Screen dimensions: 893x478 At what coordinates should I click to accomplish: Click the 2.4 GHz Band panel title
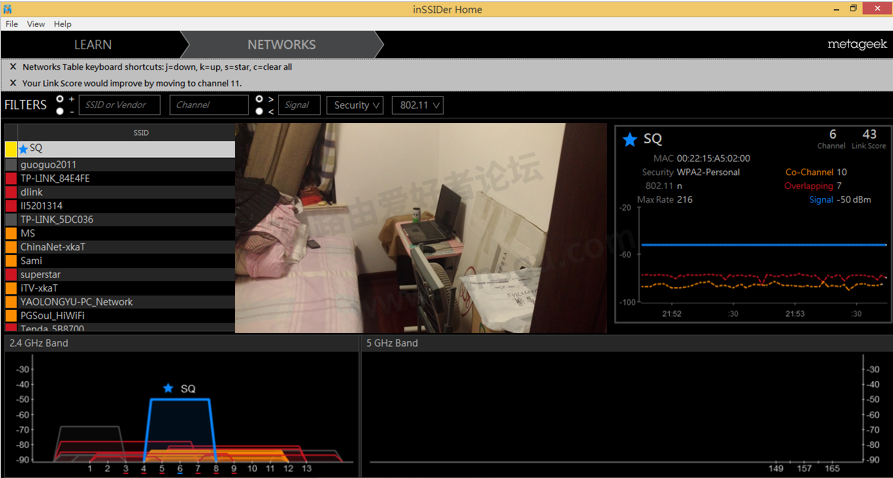pos(39,343)
